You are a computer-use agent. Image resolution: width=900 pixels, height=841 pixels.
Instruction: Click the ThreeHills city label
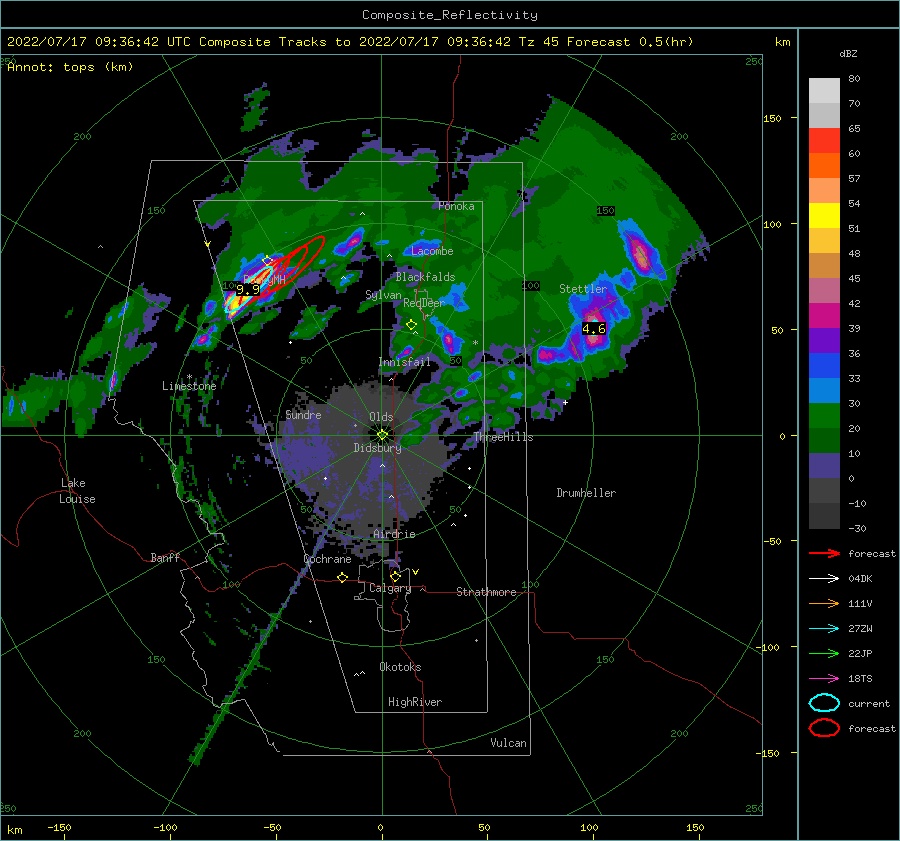[x=503, y=437]
